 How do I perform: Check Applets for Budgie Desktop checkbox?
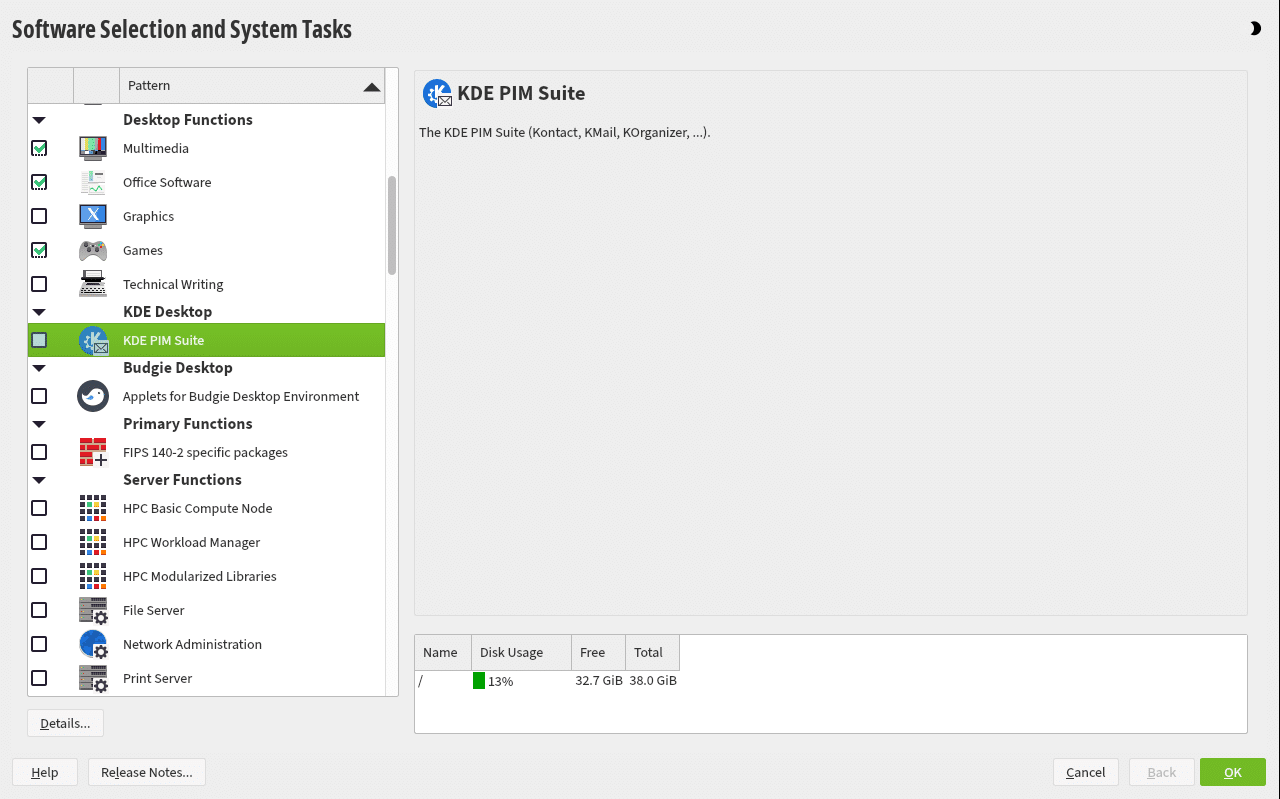click(x=39, y=396)
